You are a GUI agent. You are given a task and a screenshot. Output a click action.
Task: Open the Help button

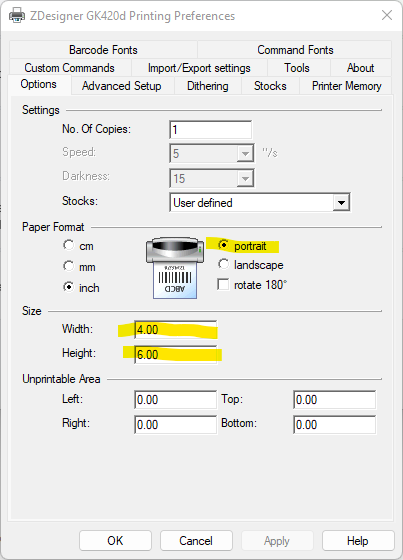tap(358, 541)
